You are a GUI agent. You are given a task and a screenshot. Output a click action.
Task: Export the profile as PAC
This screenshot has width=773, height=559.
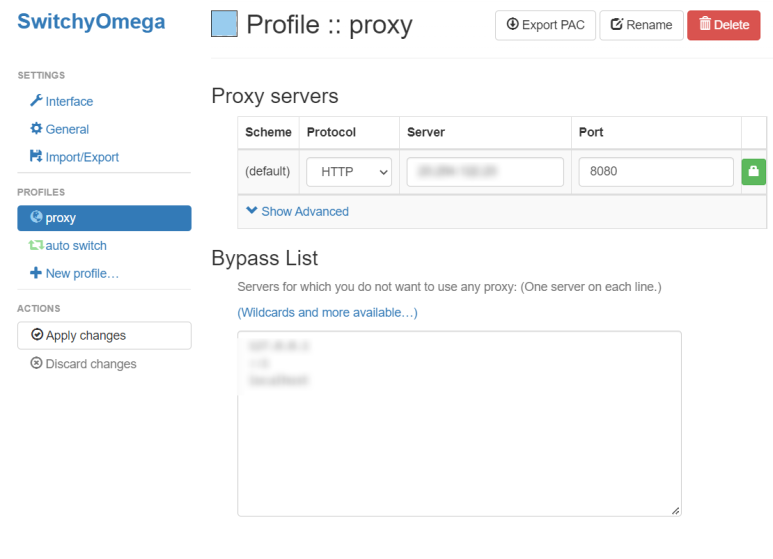(545, 25)
